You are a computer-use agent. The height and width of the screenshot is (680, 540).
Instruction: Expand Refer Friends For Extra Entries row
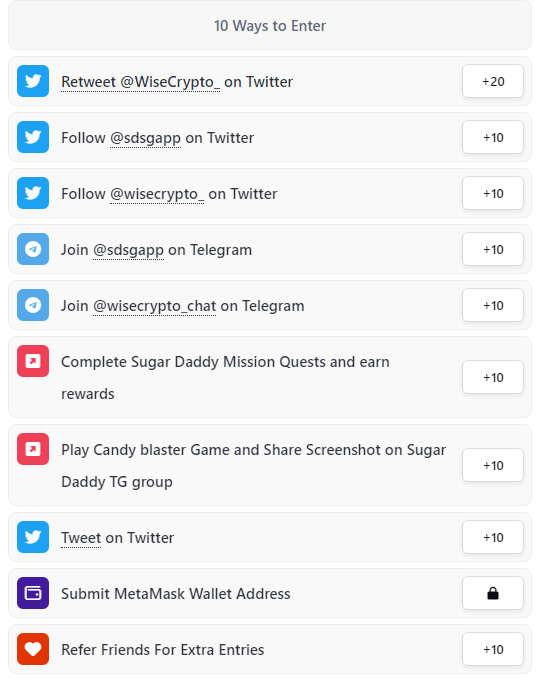click(x=270, y=649)
